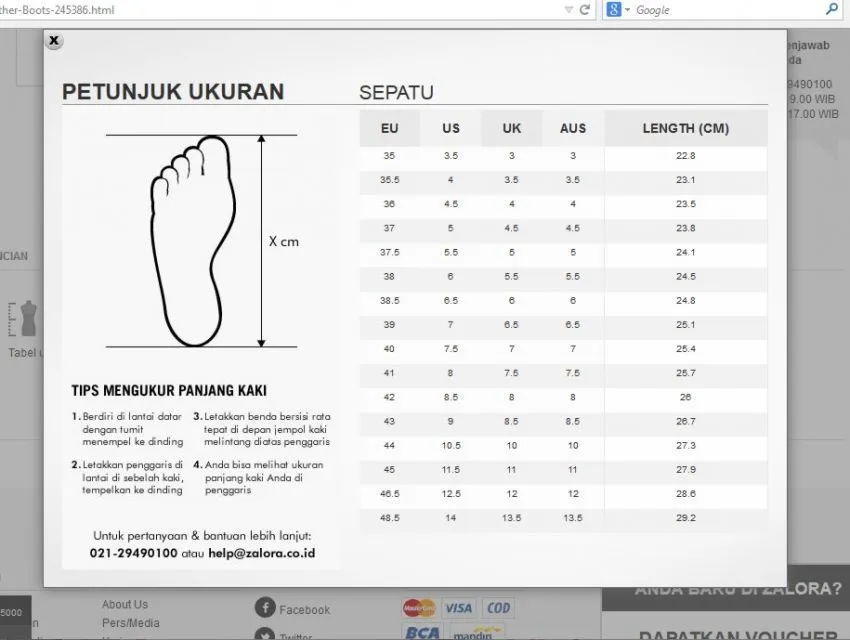Click the EU column header

pos(389,128)
